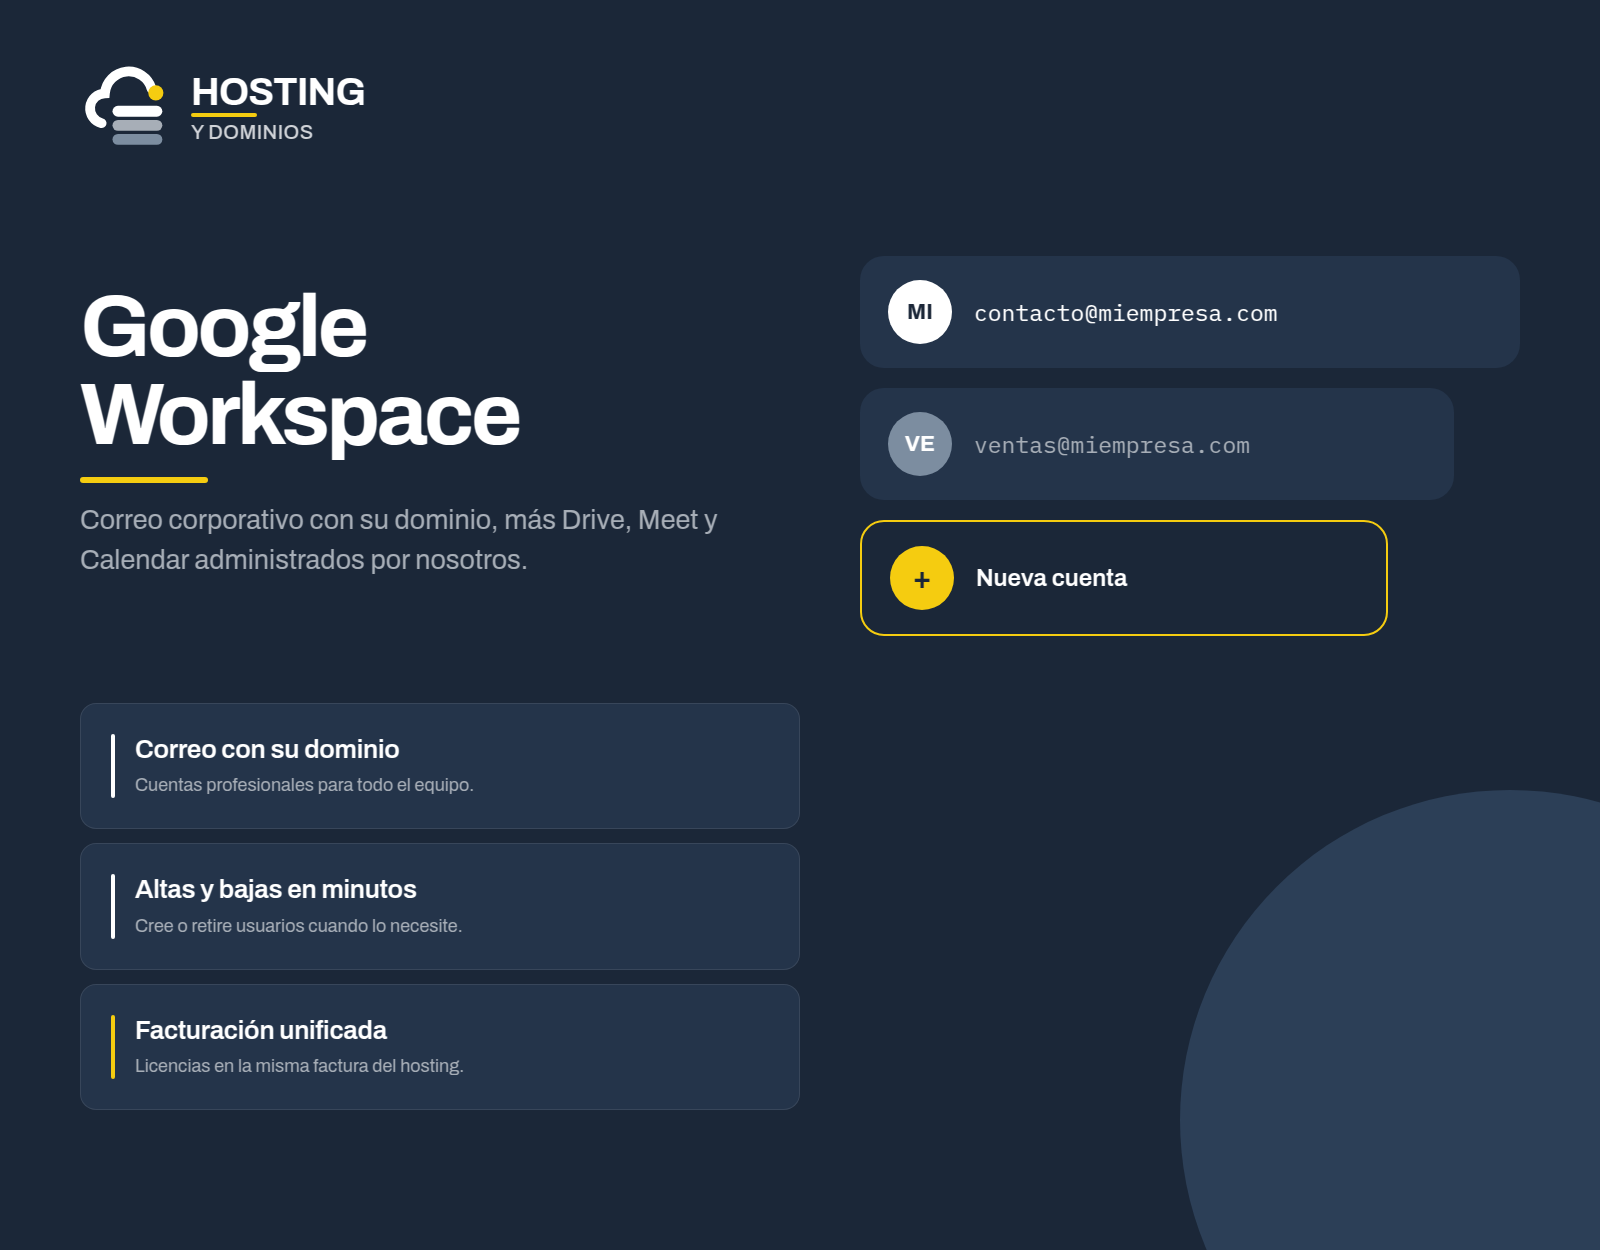This screenshot has width=1600, height=1250.
Task: Click the yellow plus icon
Action: tap(922, 578)
